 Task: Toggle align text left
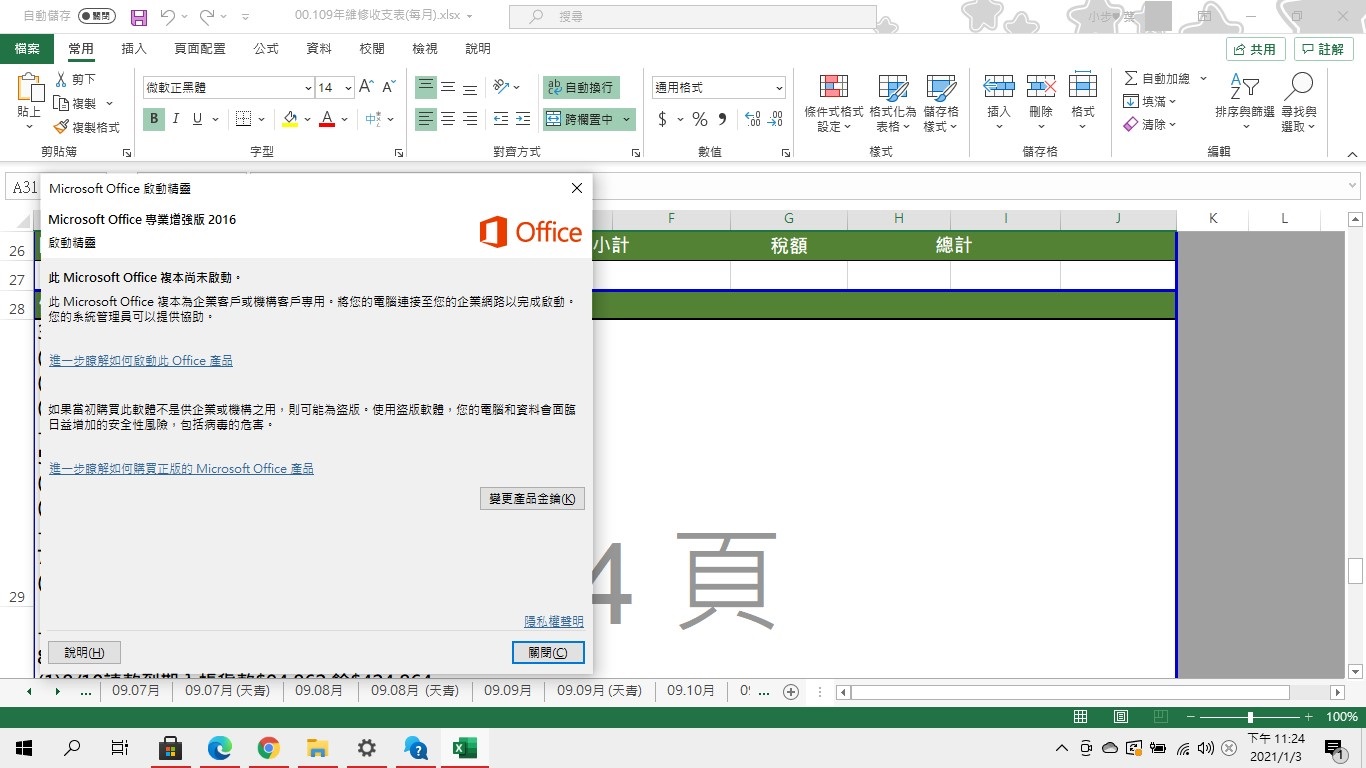(x=426, y=119)
